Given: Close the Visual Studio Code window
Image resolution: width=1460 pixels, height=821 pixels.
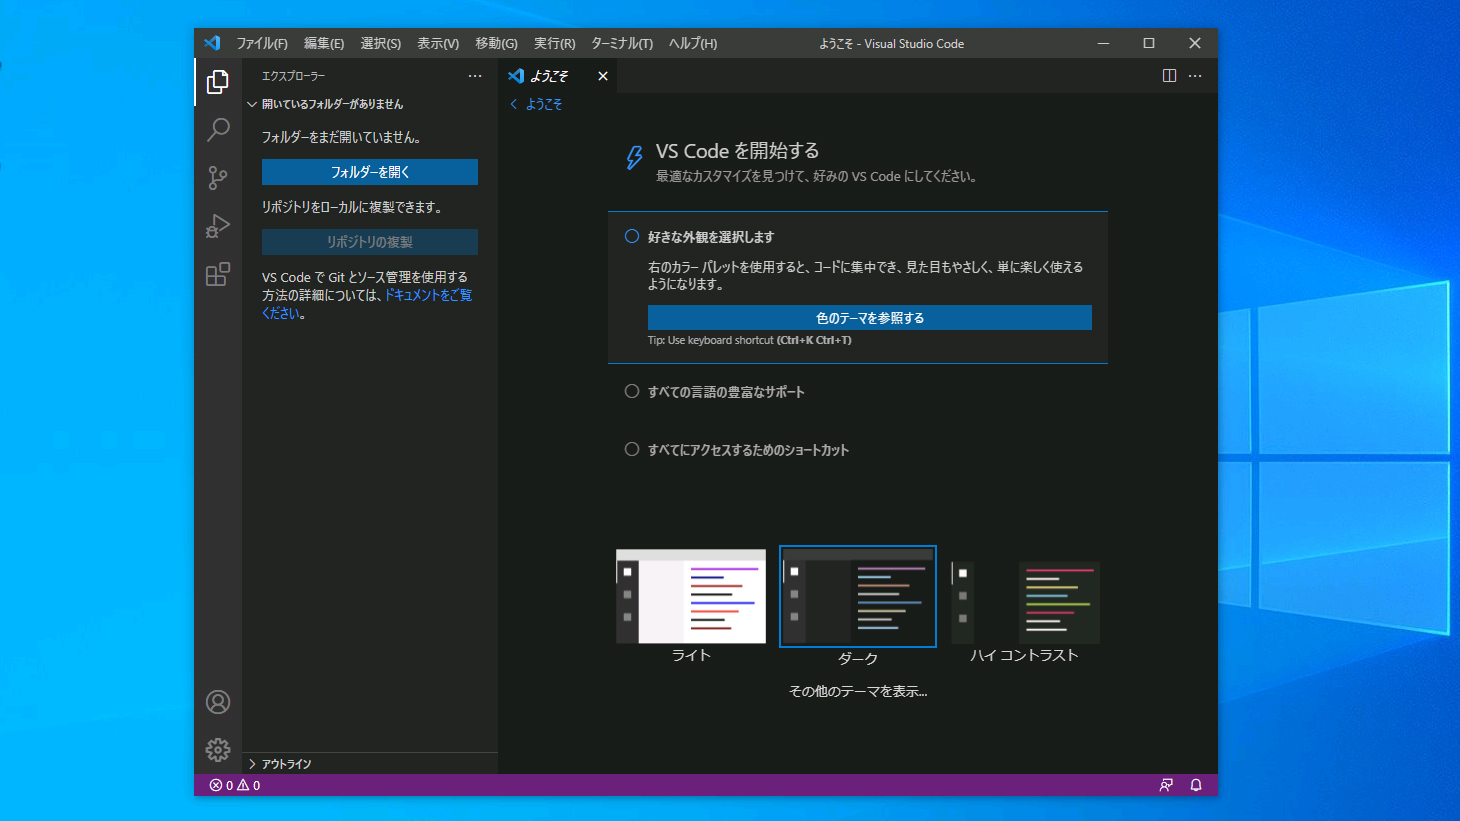Looking at the screenshot, I should click(1195, 43).
